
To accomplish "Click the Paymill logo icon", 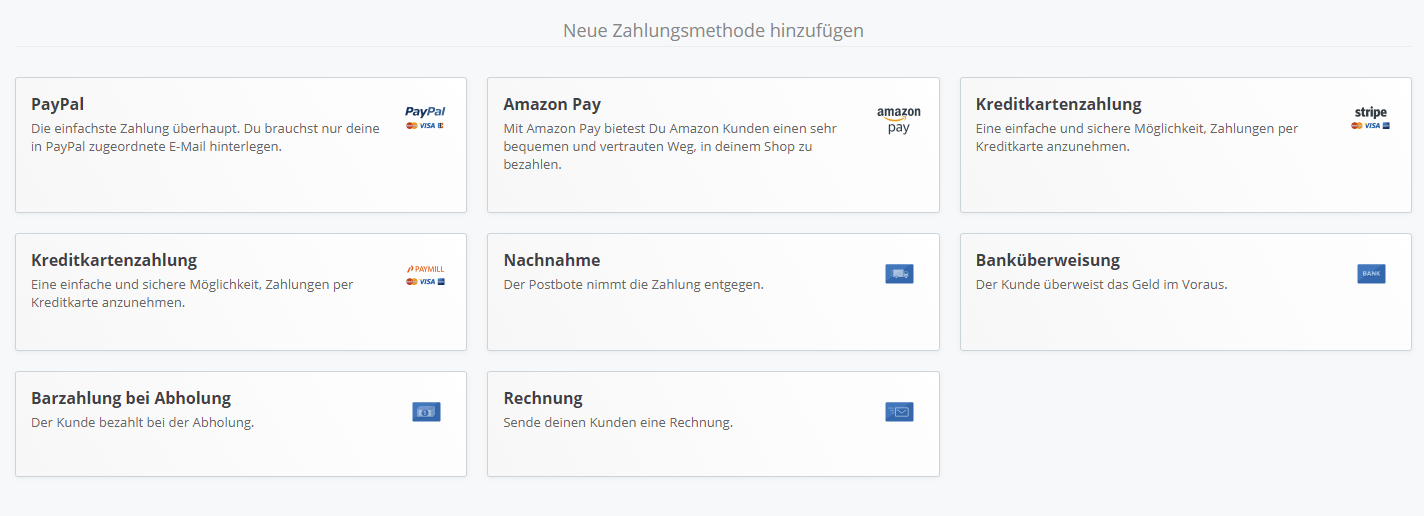I will (x=426, y=274).
